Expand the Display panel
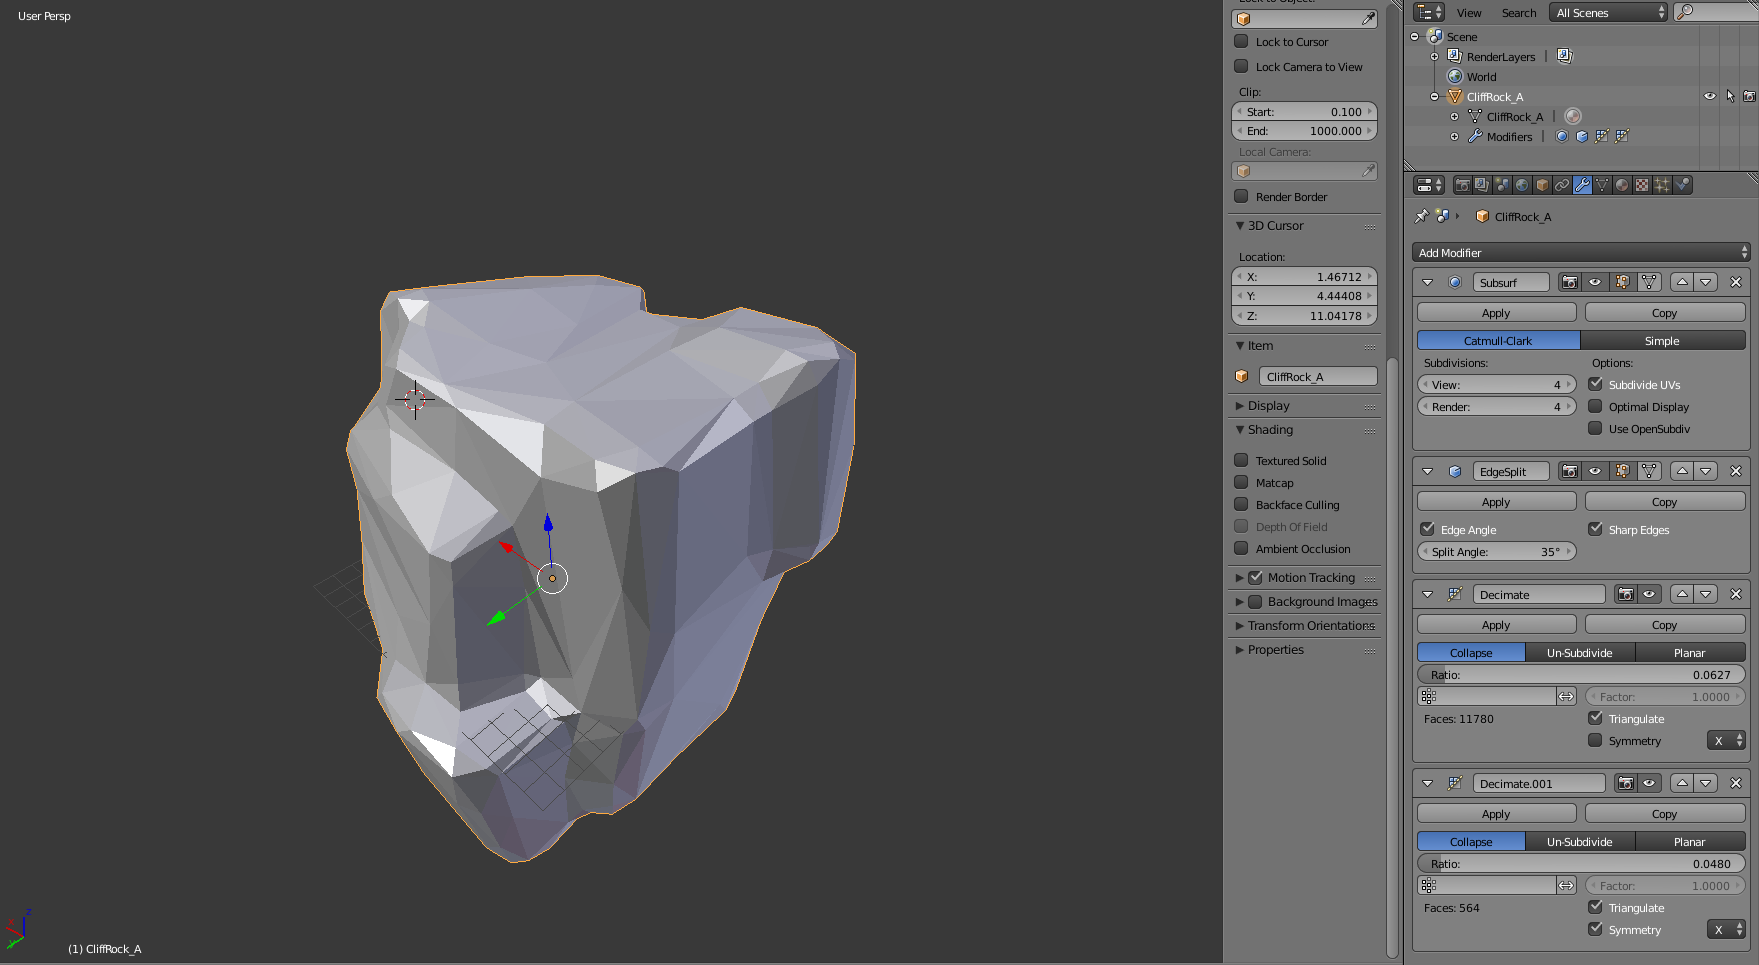Image resolution: width=1759 pixels, height=965 pixels. click(x=1240, y=405)
